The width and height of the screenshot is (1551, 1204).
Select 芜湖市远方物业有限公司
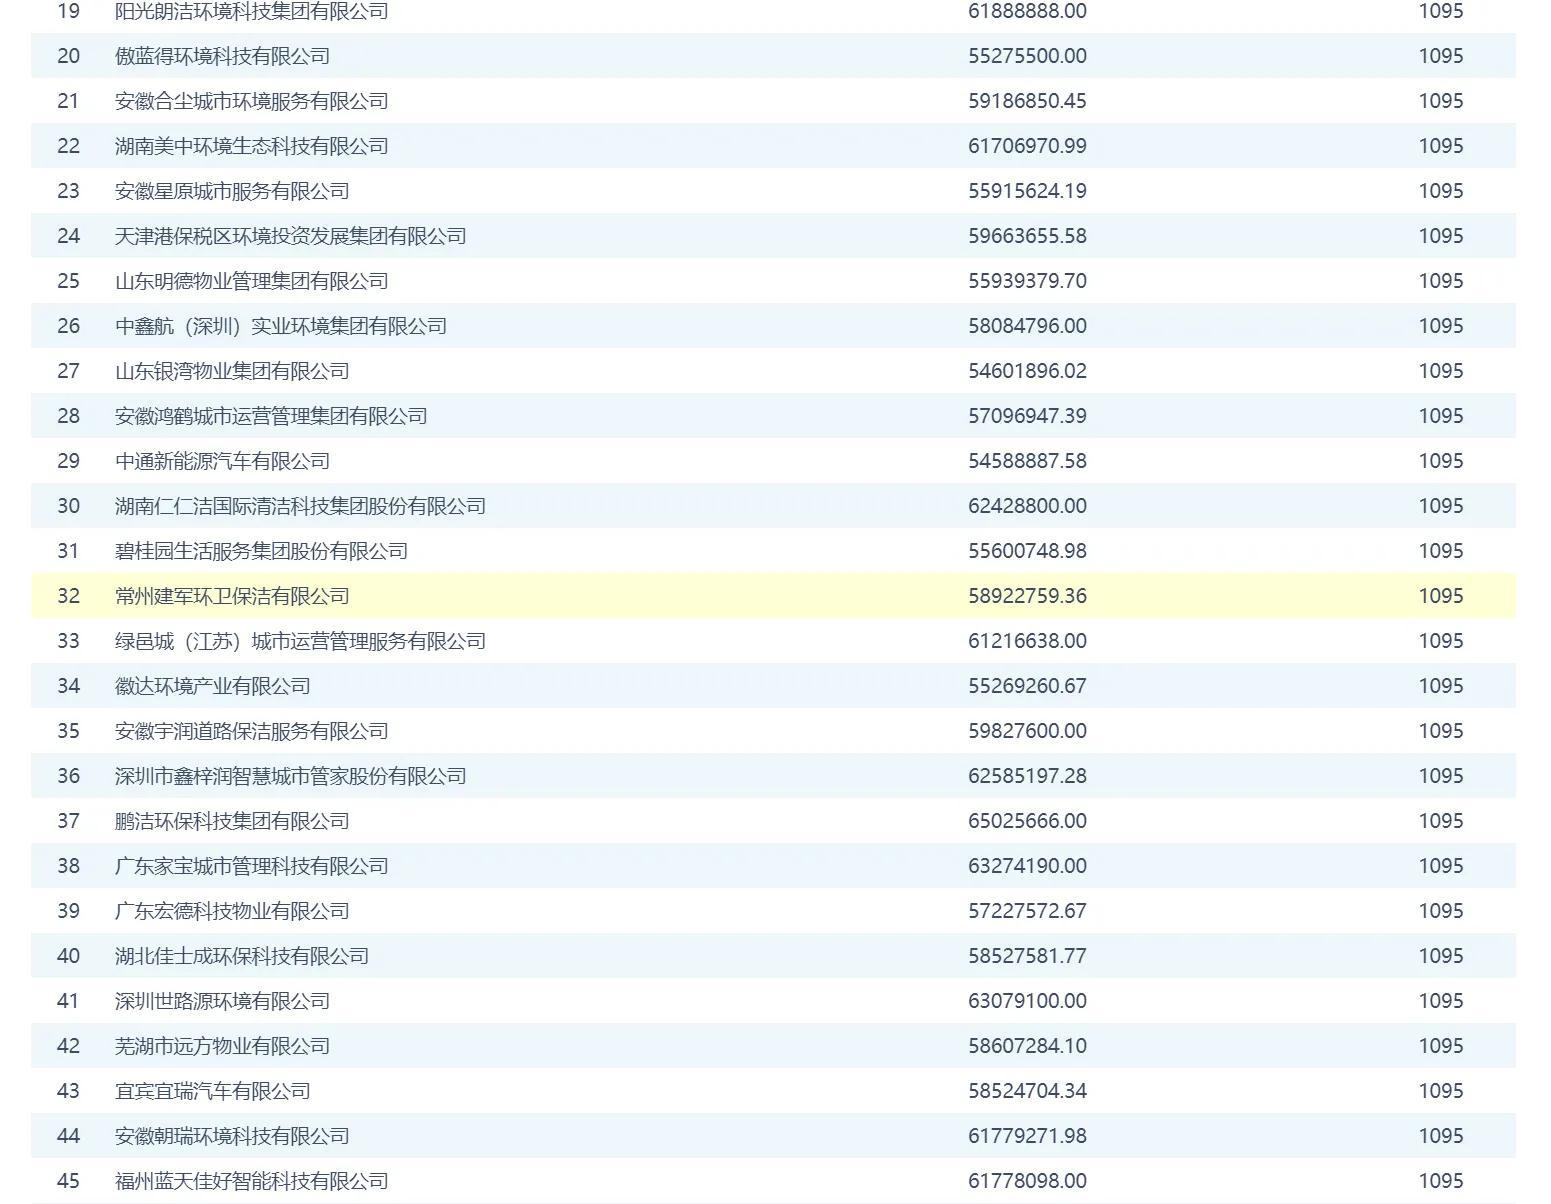point(222,1046)
